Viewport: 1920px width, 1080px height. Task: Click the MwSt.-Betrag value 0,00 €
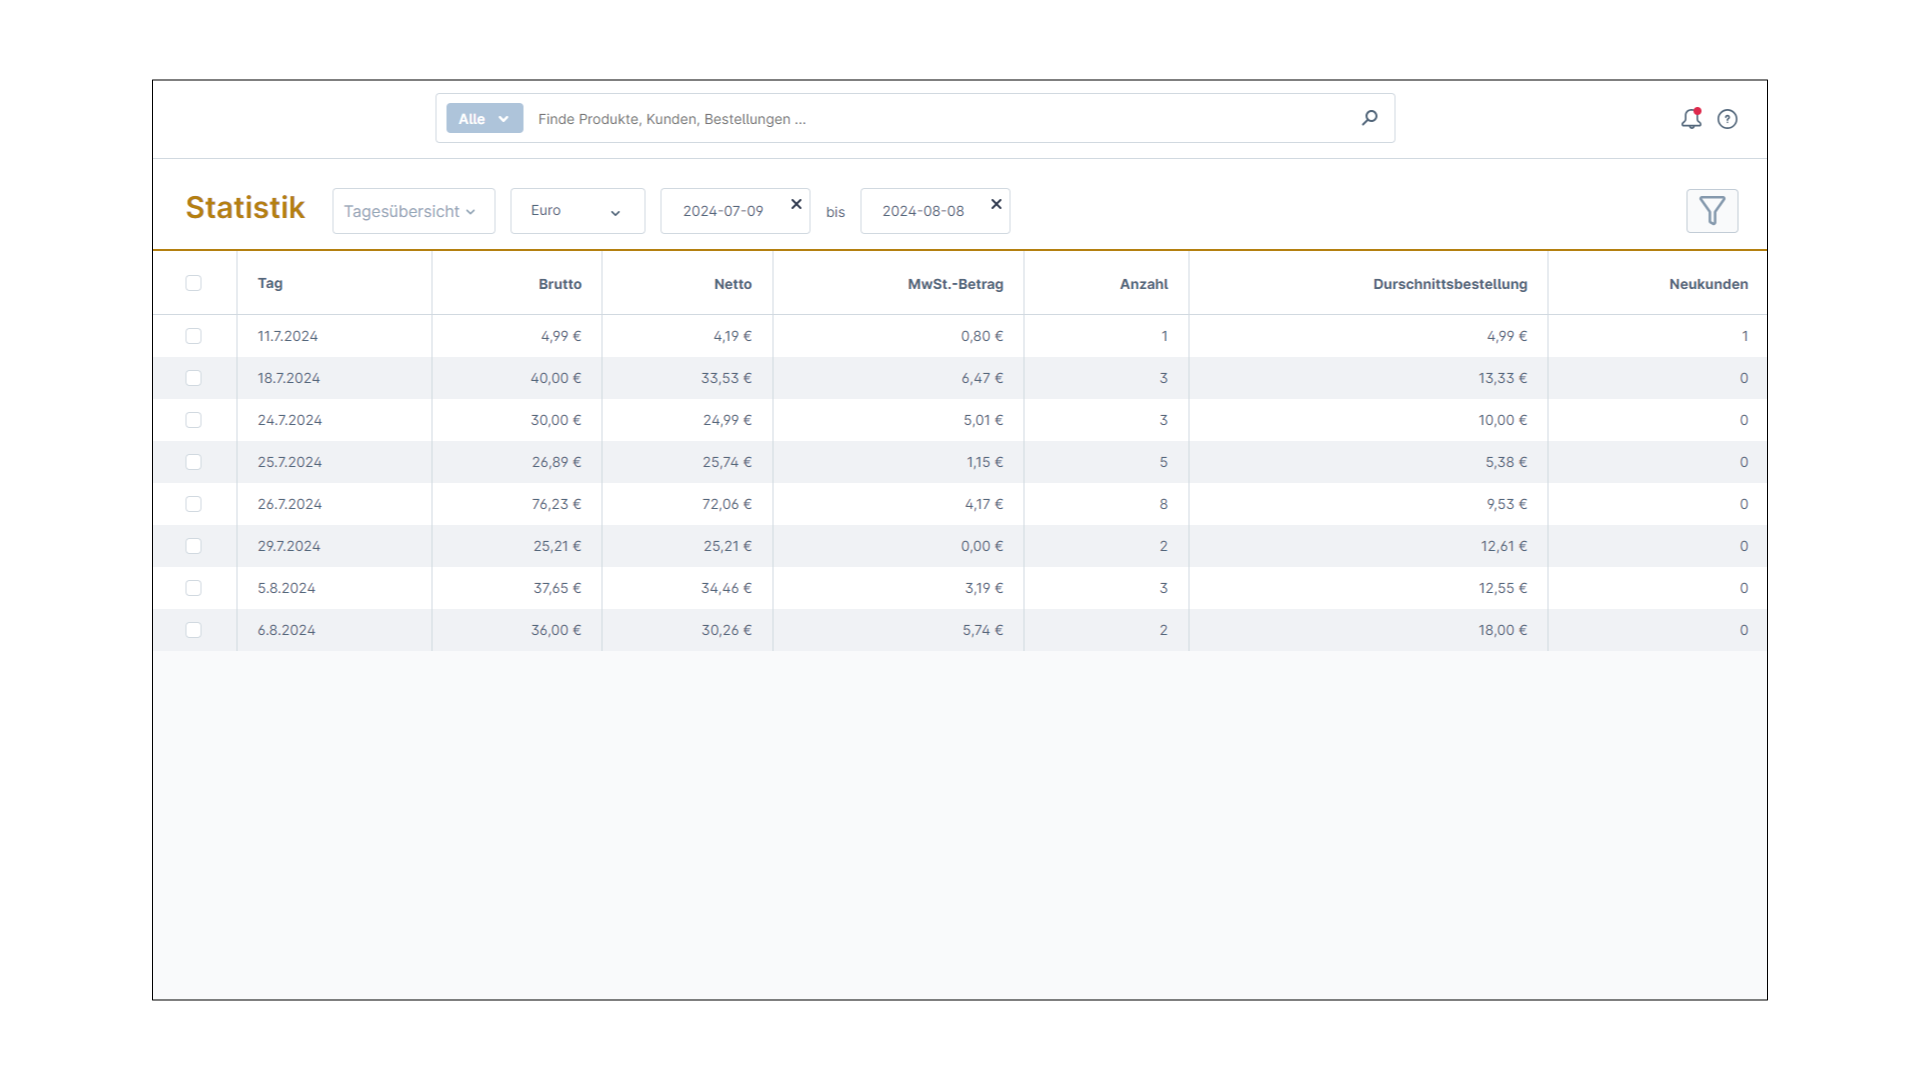[x=982, y=546]
